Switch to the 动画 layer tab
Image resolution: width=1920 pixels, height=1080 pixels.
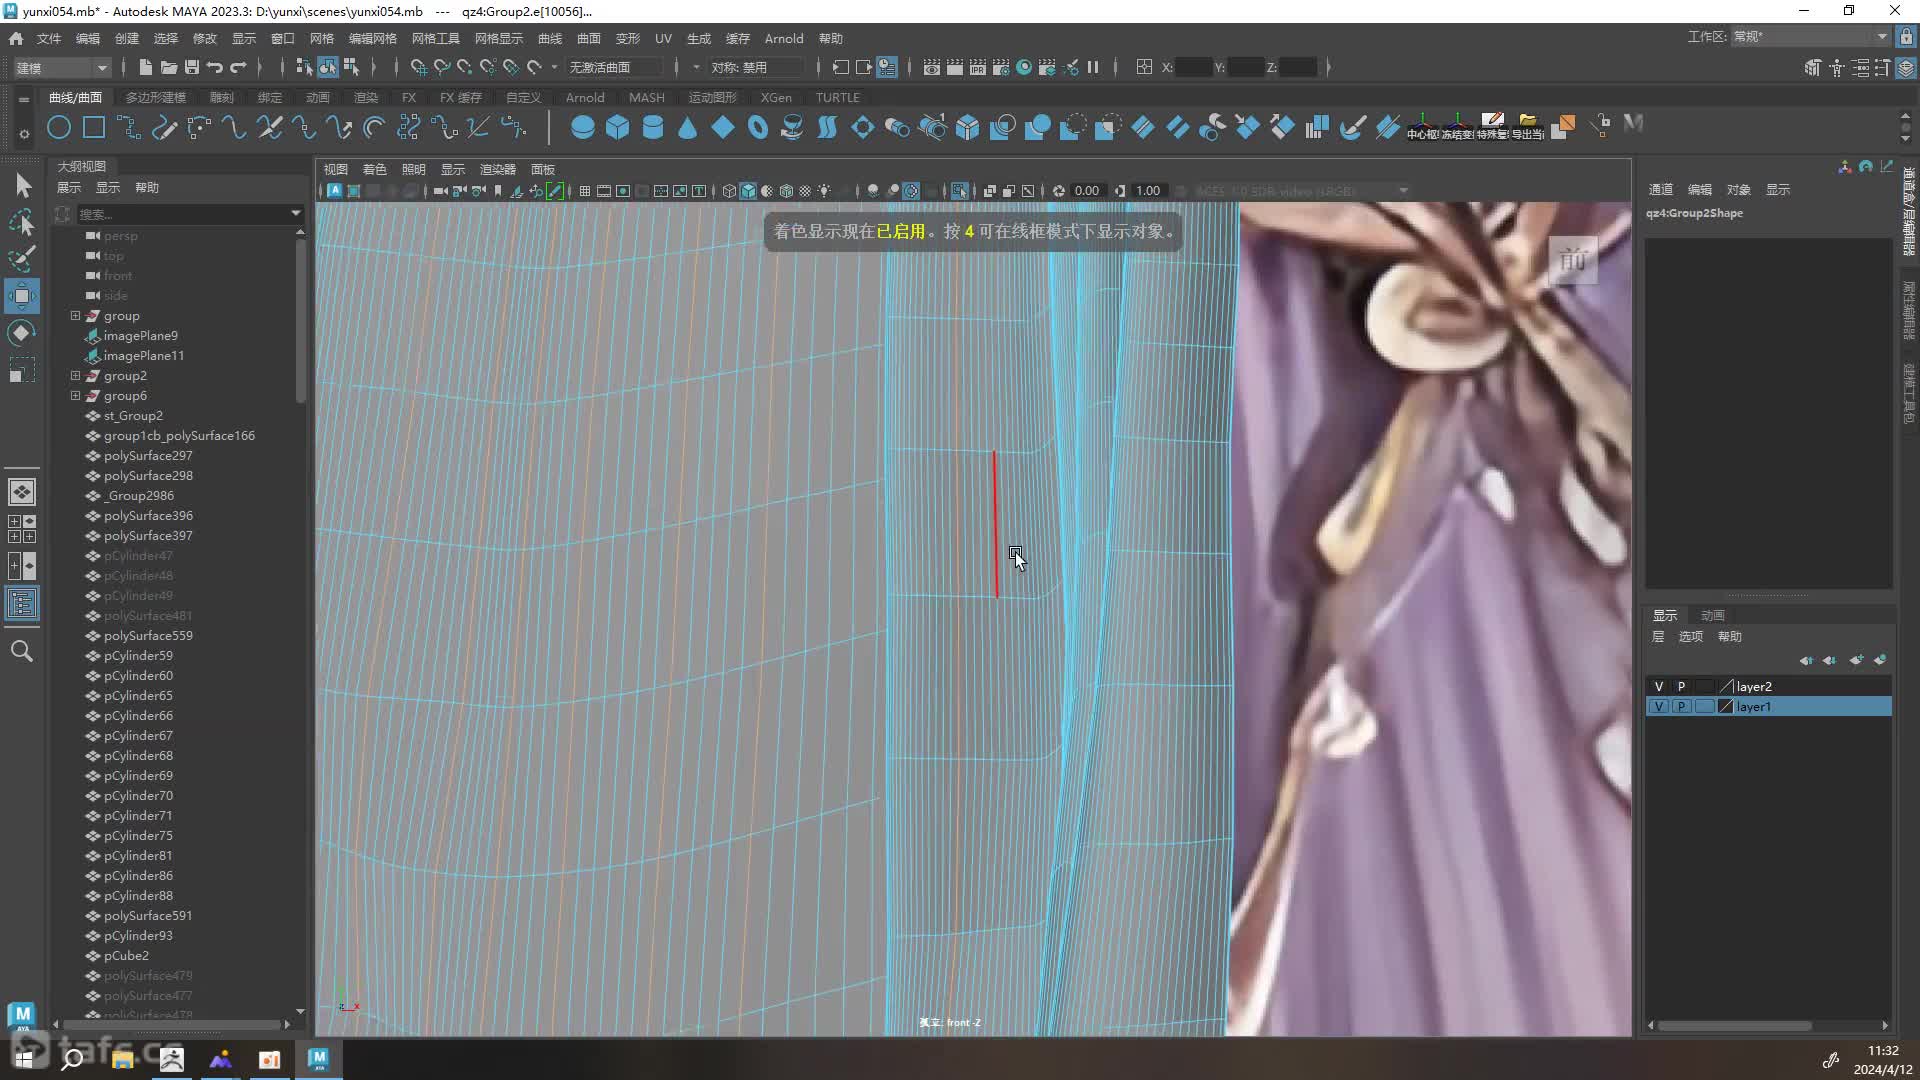(1713, 616)
